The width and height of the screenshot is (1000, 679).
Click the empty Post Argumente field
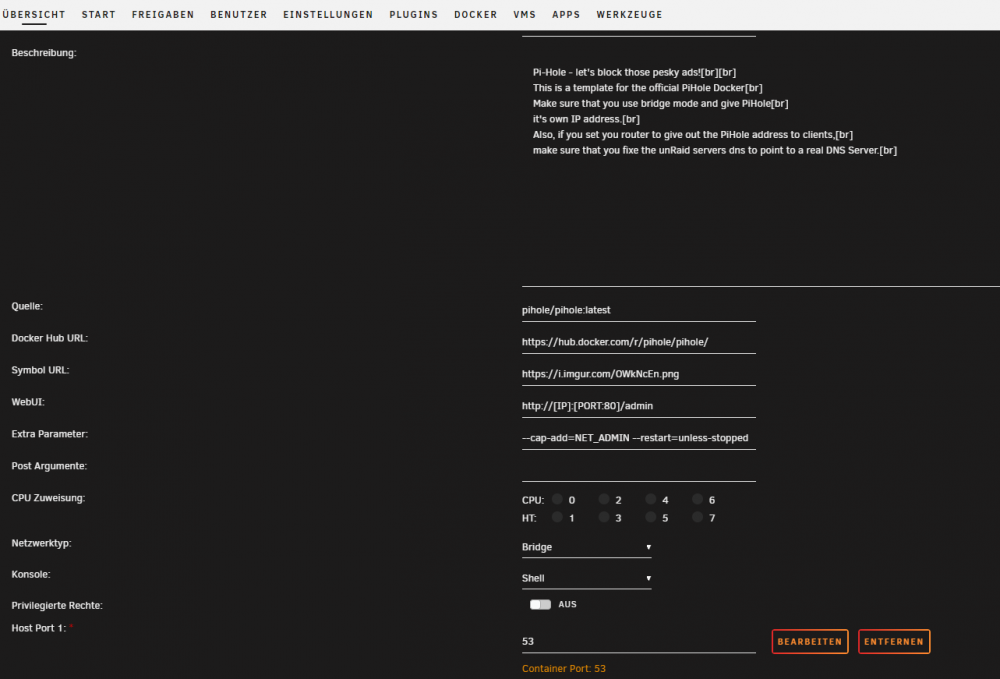(x=638, y=470)
